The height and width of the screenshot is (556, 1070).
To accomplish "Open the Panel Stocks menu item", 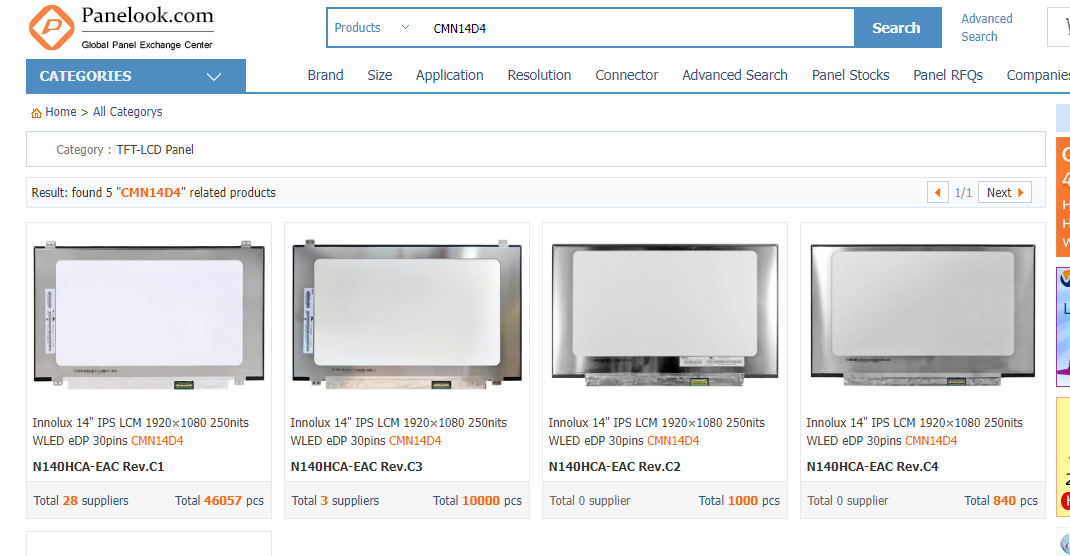I will pyautogui.click(x=850, y=75).
